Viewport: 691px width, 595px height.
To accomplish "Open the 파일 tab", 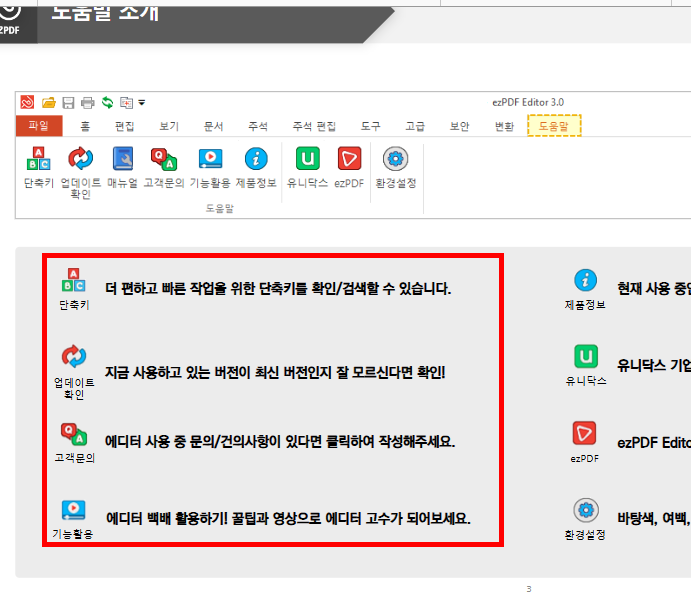I will pyautogui.click(x=39, y=126).
